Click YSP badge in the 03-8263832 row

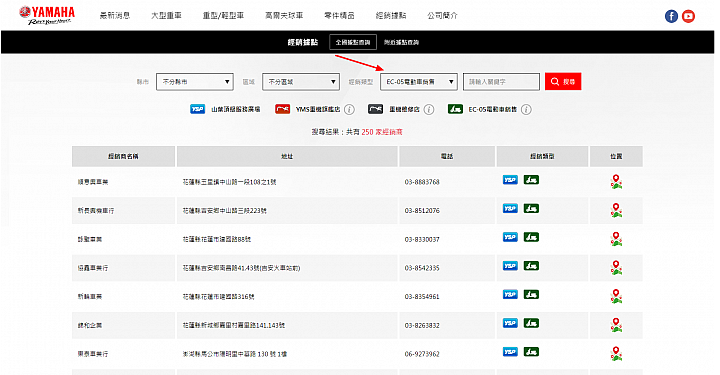[x=510, y=323]
